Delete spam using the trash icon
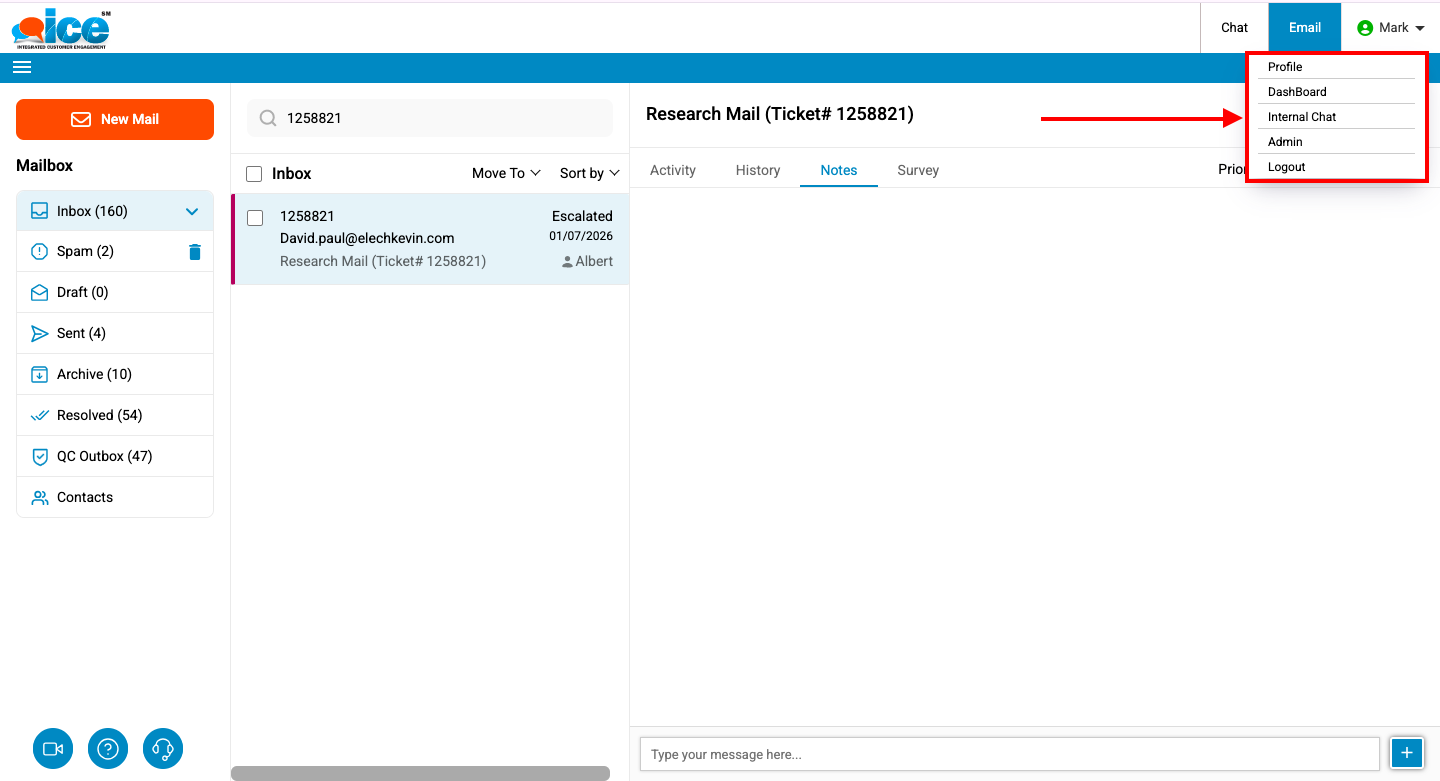 coord(195,252)
